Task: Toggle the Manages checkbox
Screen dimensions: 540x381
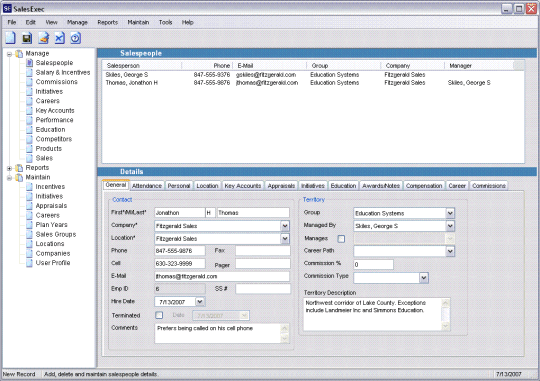Action: [x=341, y=238]
